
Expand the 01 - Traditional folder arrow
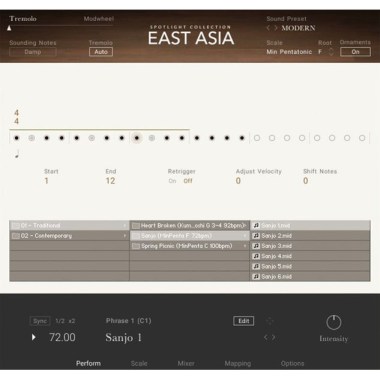pos(125,226)
